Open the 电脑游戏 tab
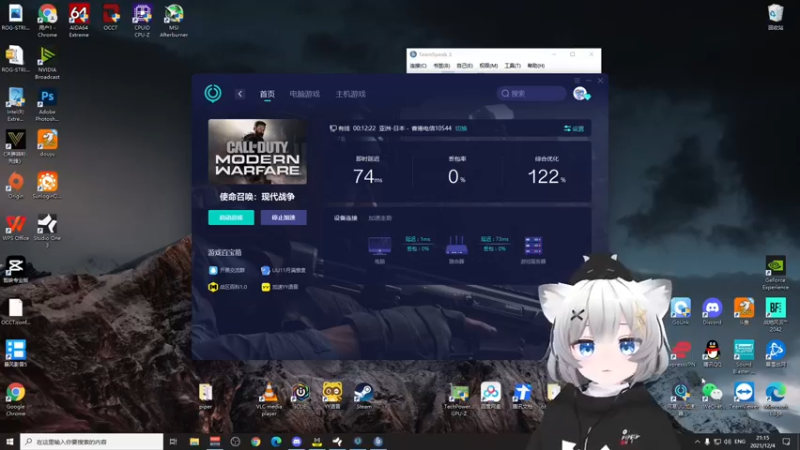The height and width of the screenshot is (450, 800). pyautogui.click(x=305, y=94)
